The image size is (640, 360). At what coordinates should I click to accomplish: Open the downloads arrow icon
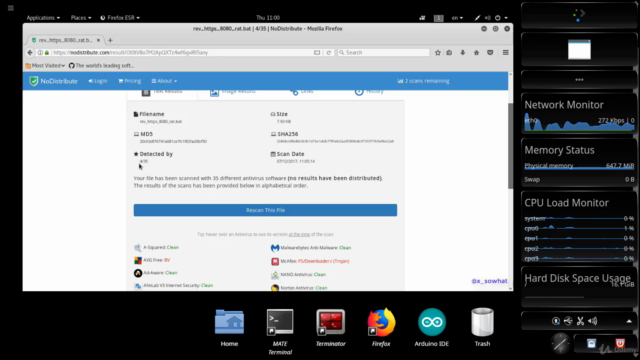pyautogui.click(x=462, y=52)
